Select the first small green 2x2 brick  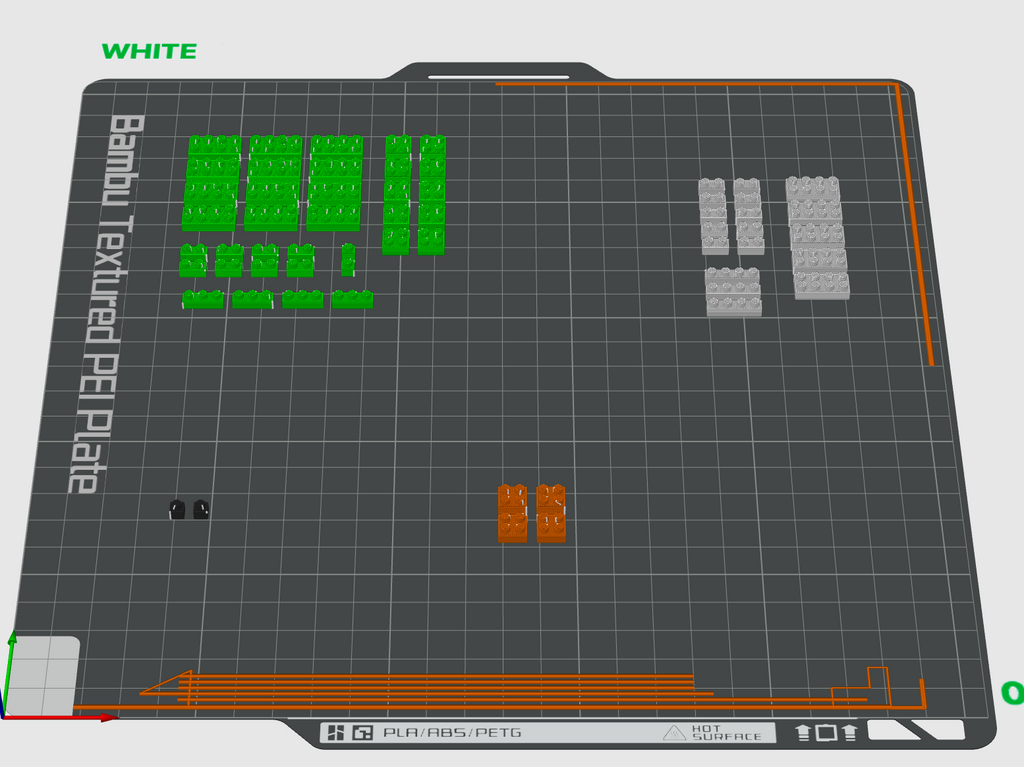(193, 261)
